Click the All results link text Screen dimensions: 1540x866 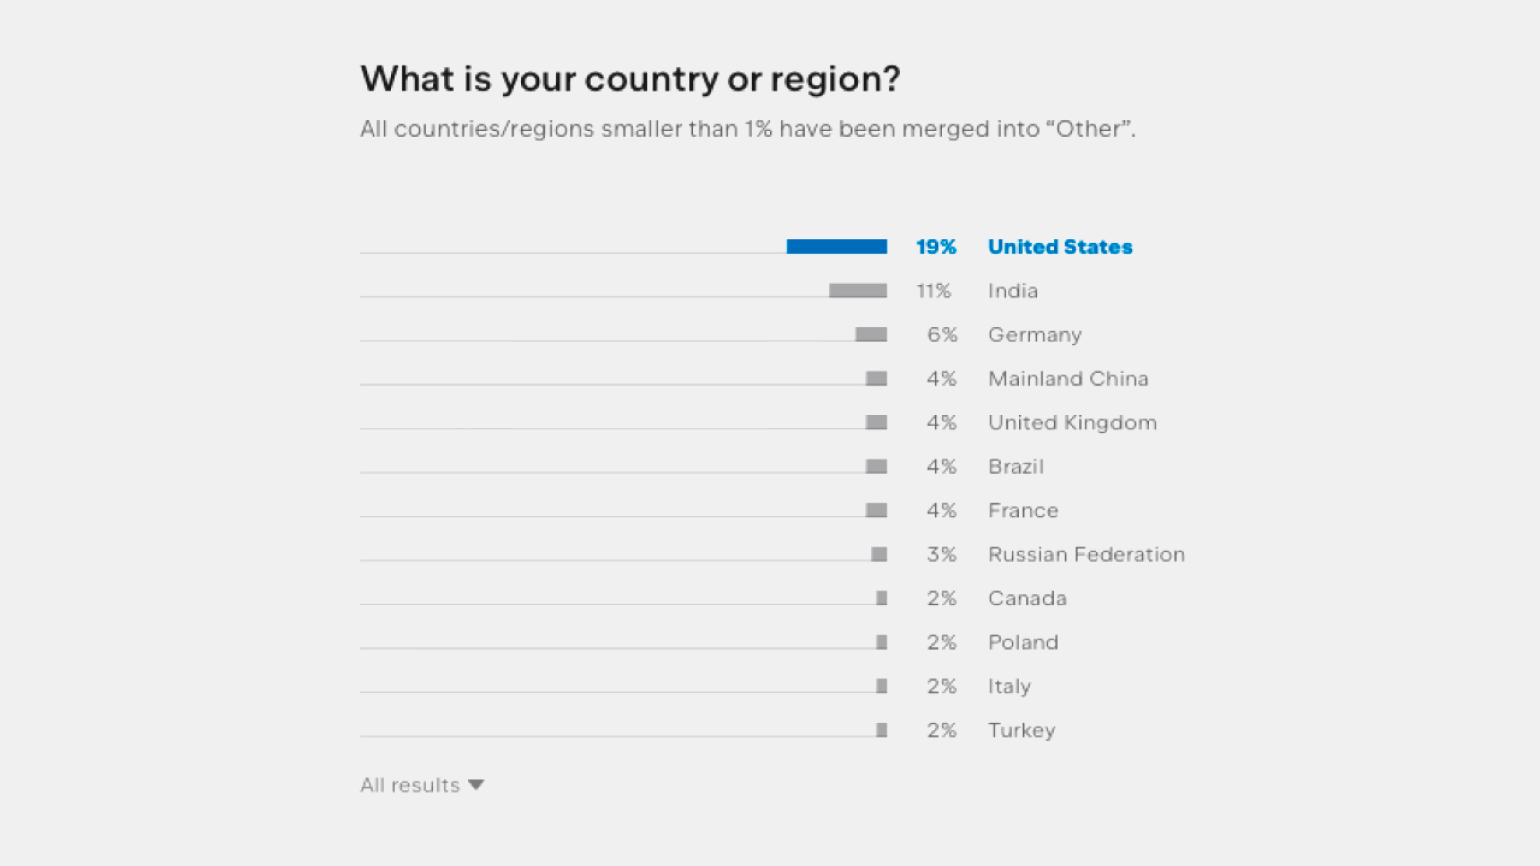click(x=410, y=785)
